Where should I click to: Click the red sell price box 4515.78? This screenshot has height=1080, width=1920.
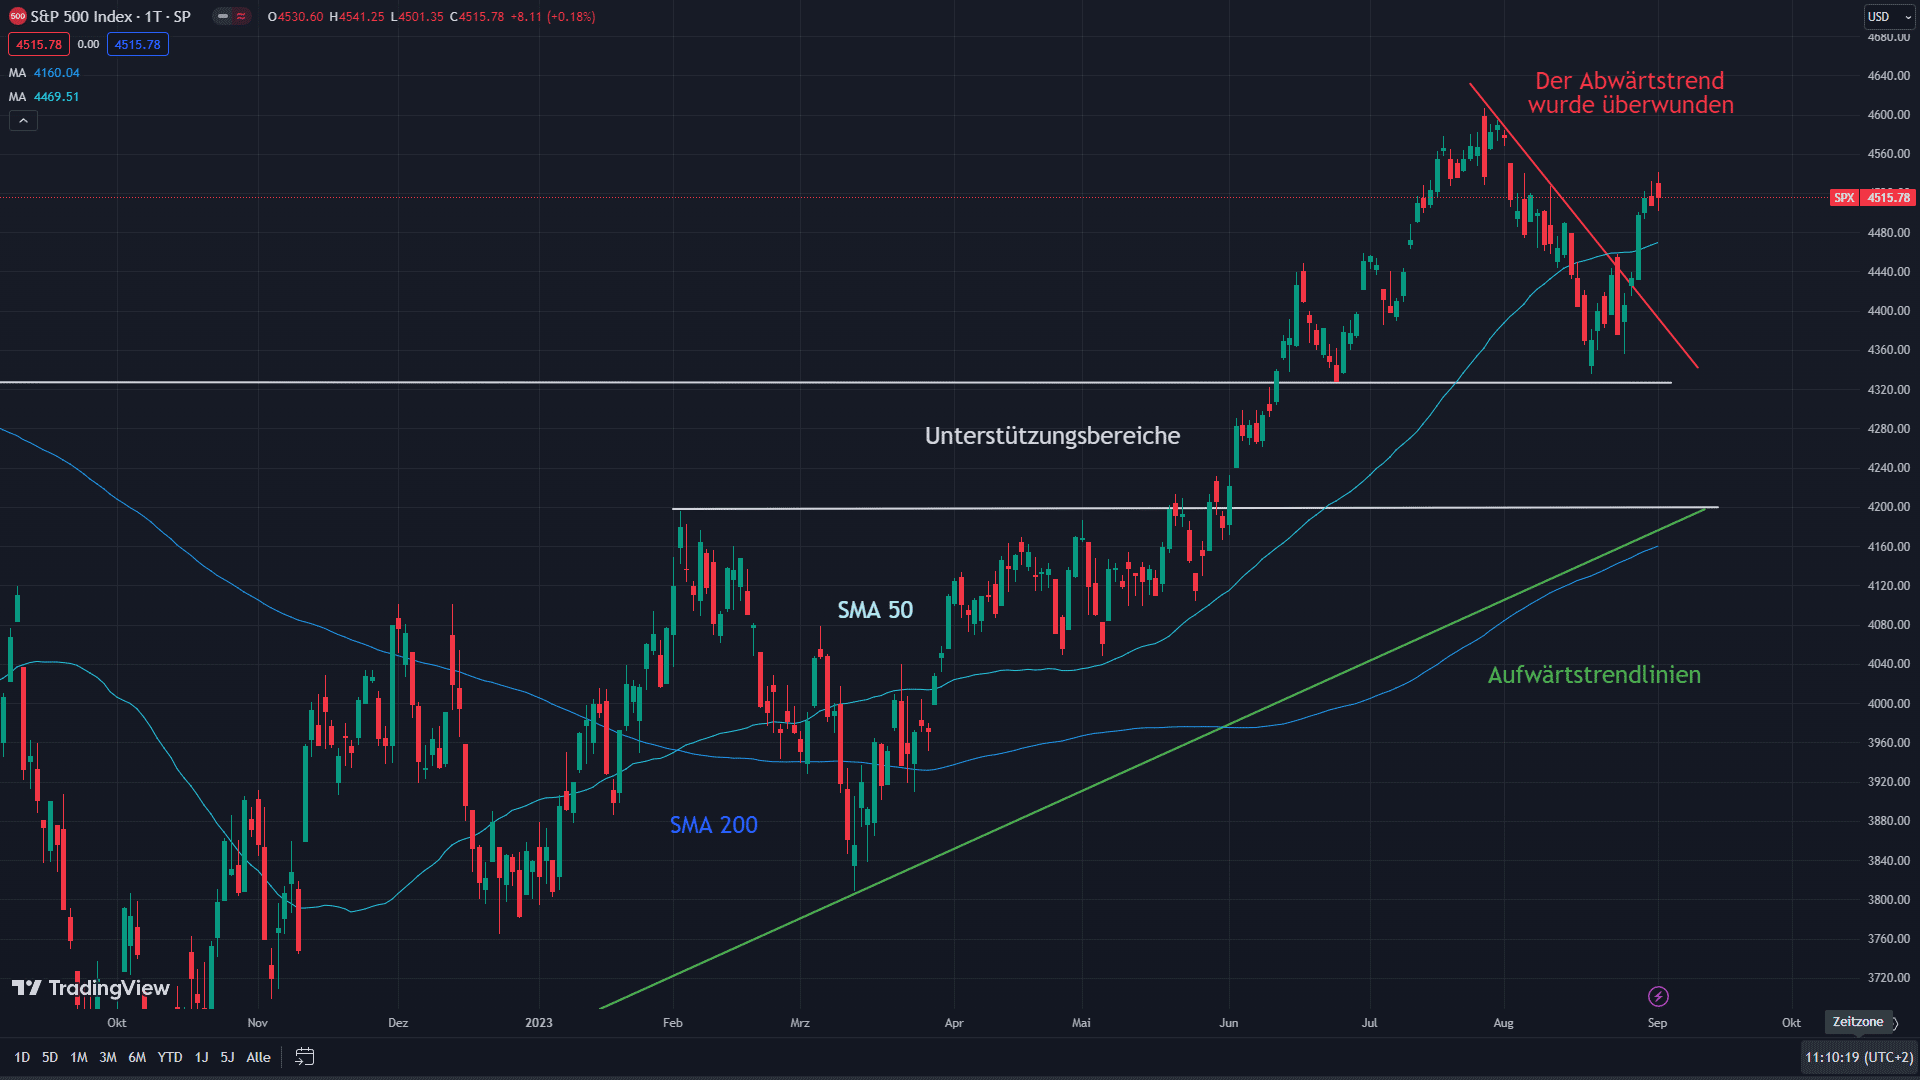[x=39, y=44]
